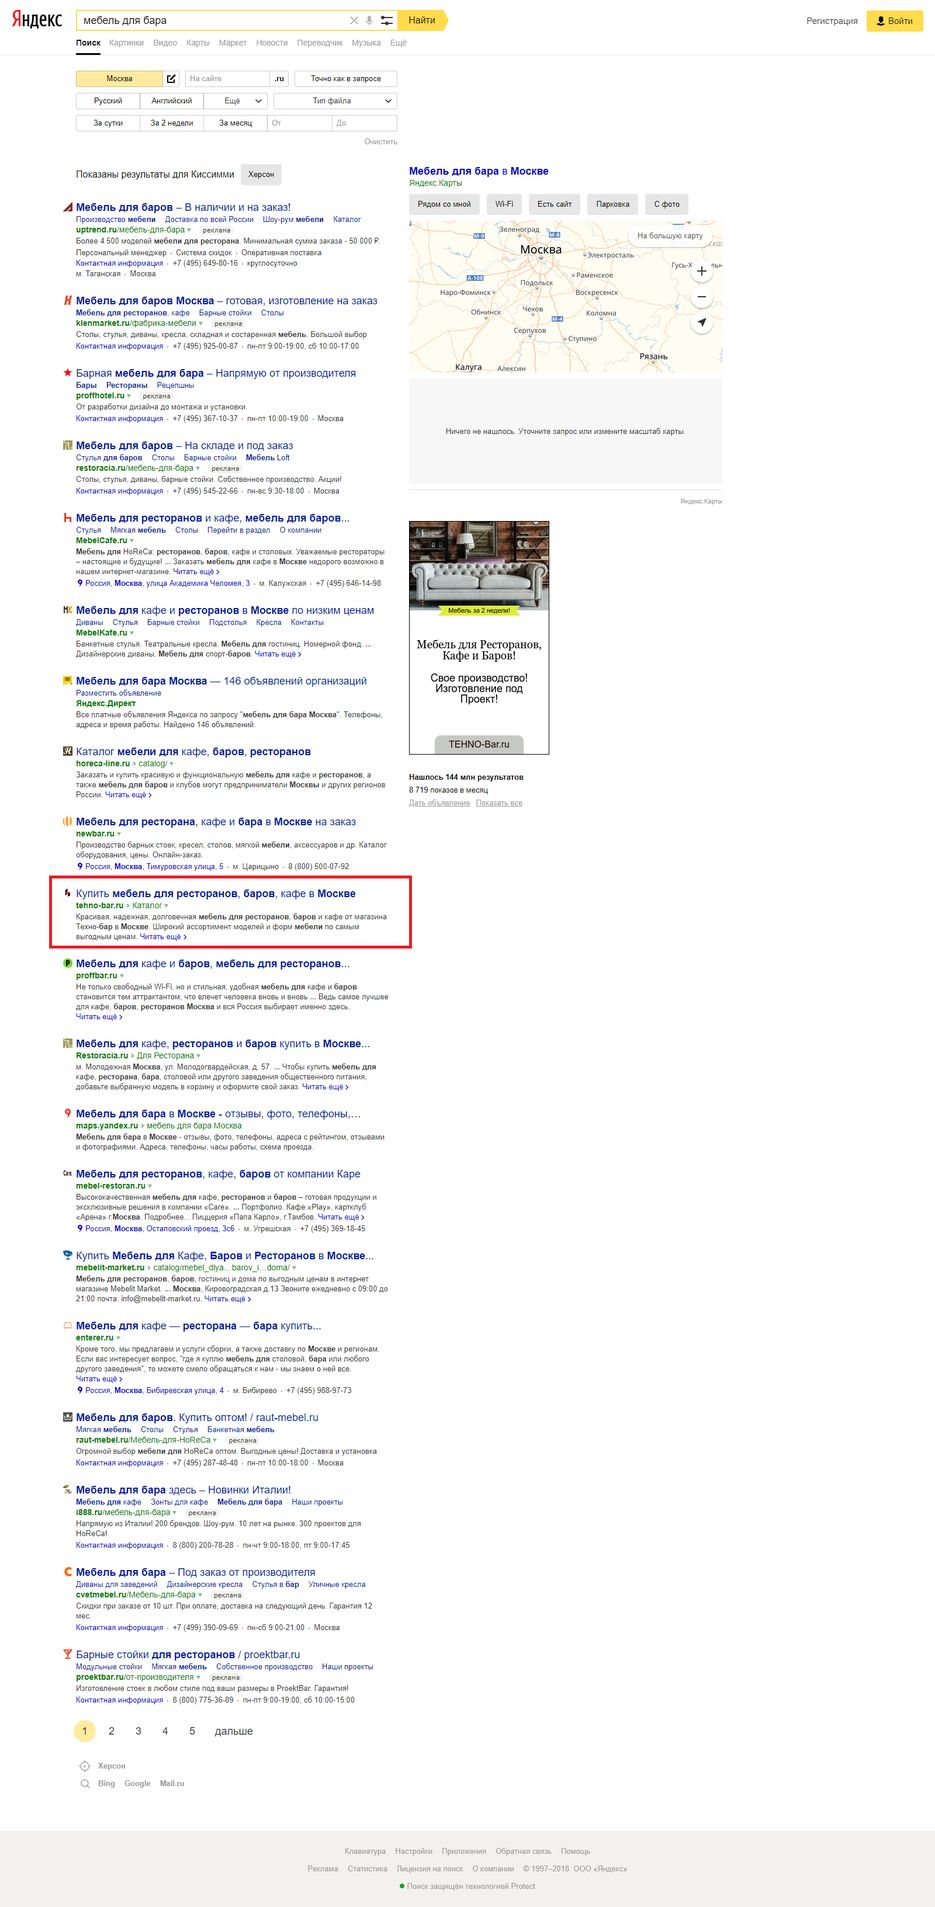Zoom out on the map with the minus button
This screenshot has height=1907, width=935.
(x=702, y=297)
